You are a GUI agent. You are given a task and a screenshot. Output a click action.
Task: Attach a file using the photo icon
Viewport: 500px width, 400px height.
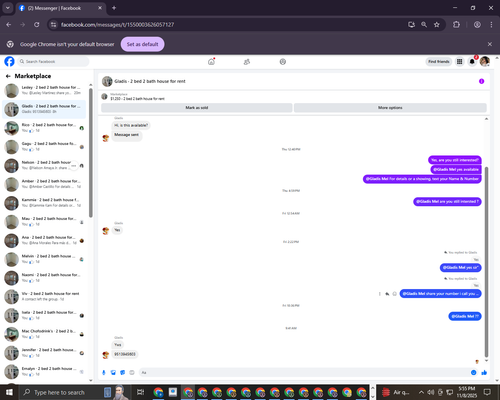113,372
